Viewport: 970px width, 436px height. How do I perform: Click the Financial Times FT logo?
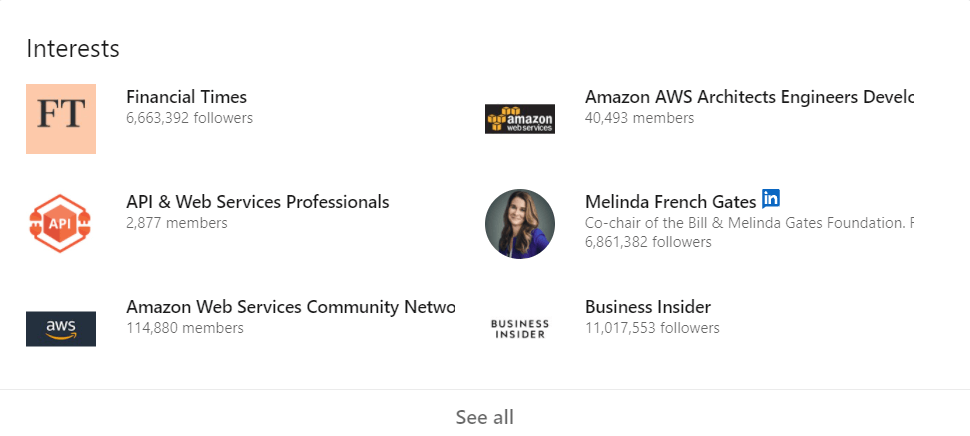pyautogui.click(x=61, y=119)
